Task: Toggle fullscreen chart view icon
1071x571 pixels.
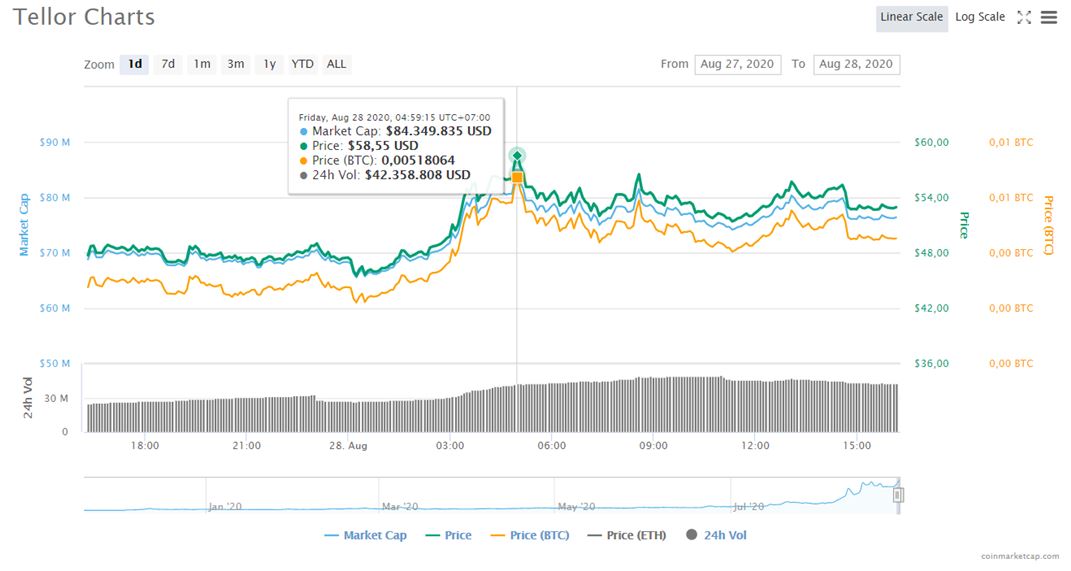Action: pos(1024,18)
